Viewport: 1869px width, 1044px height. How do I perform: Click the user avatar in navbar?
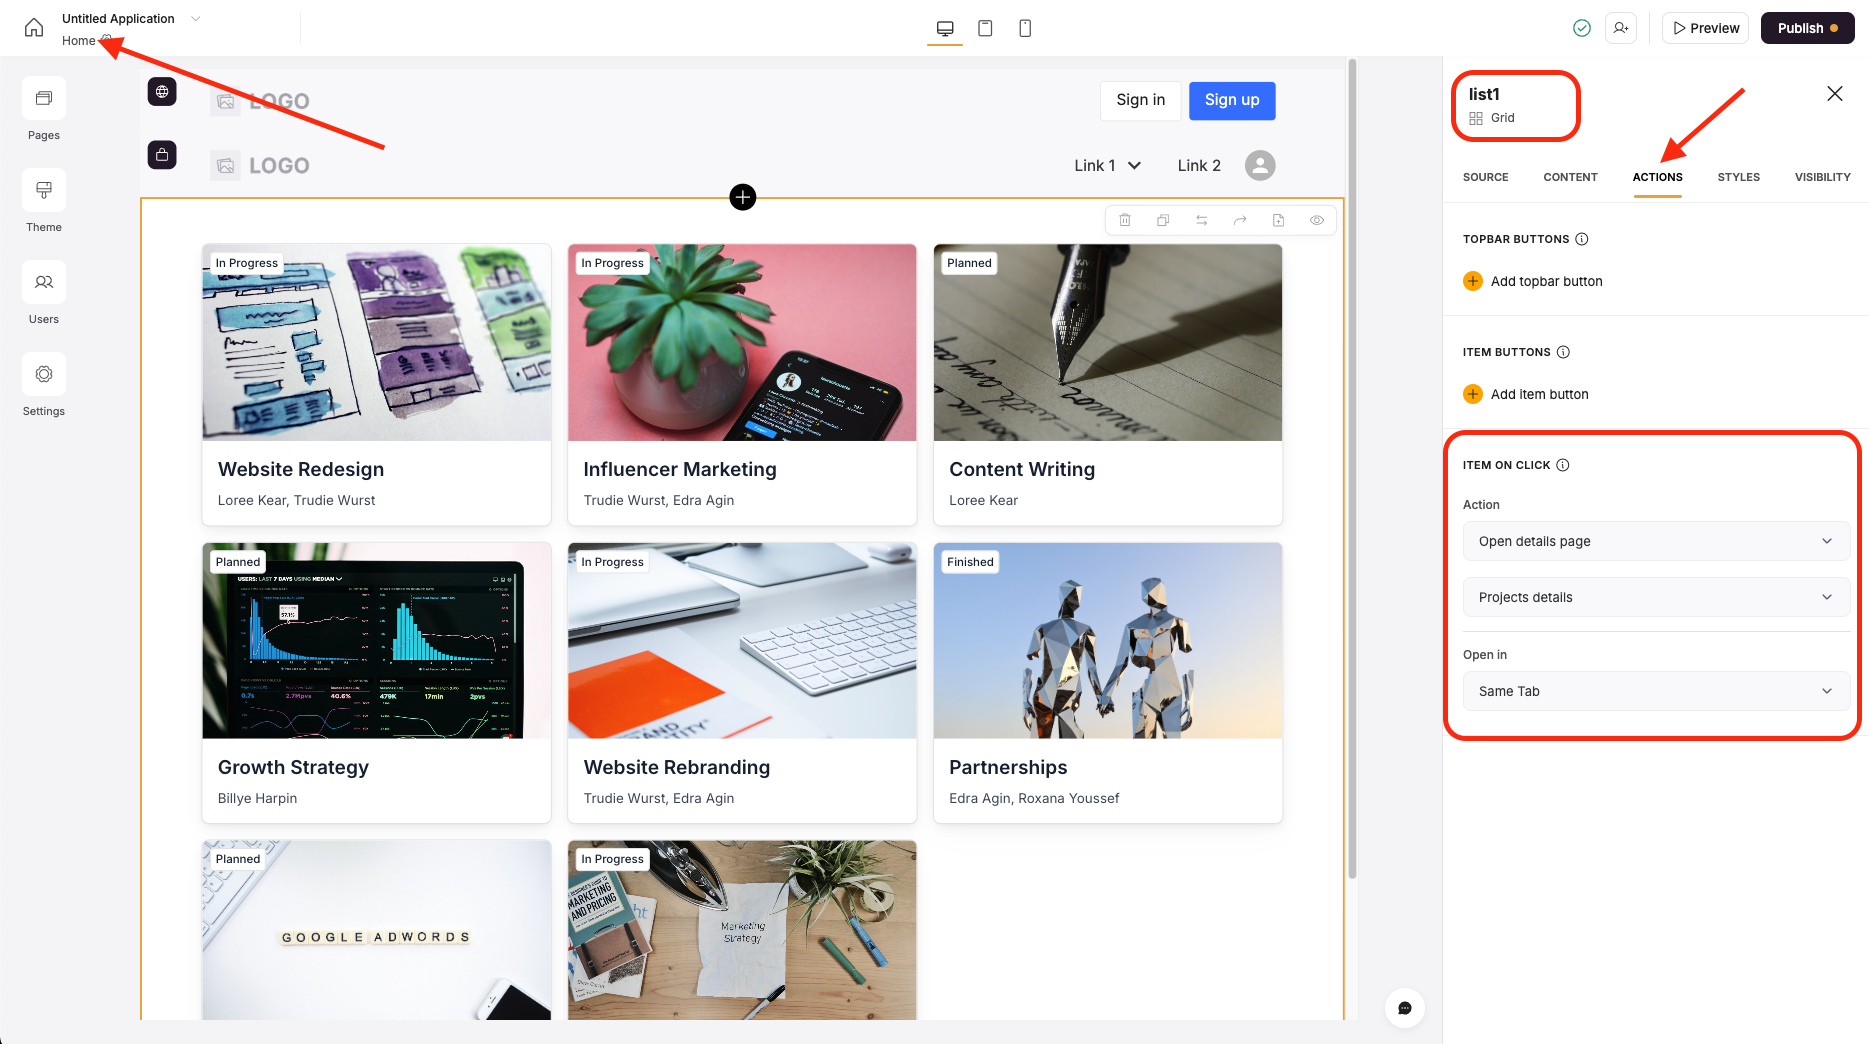[1260, 165]
